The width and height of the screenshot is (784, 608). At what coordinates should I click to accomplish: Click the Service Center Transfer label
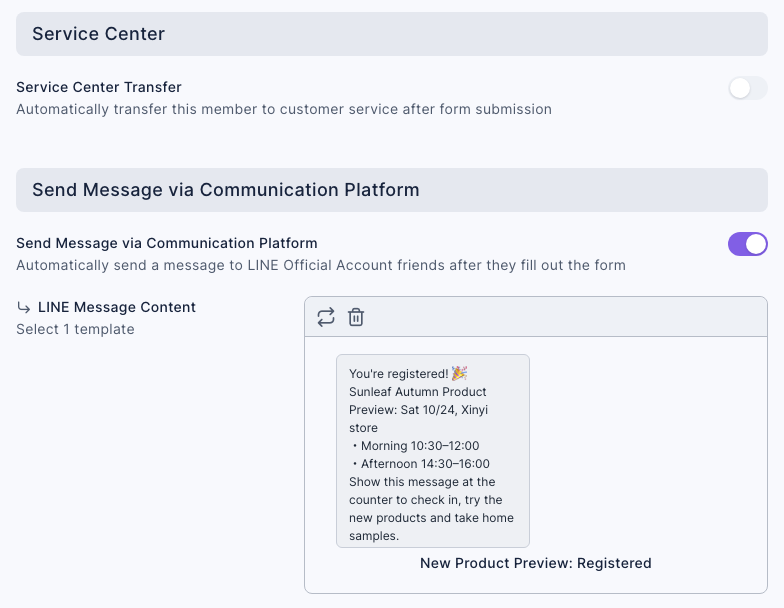[99, 87]
